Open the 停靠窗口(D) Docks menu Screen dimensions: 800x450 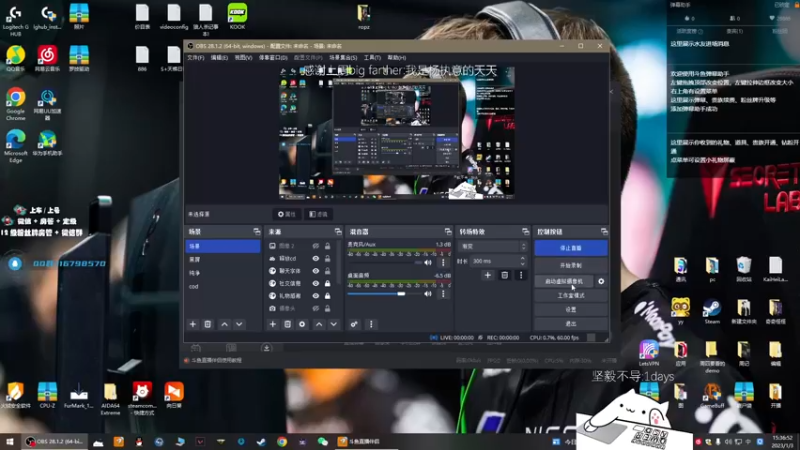[x=273, y=58]
